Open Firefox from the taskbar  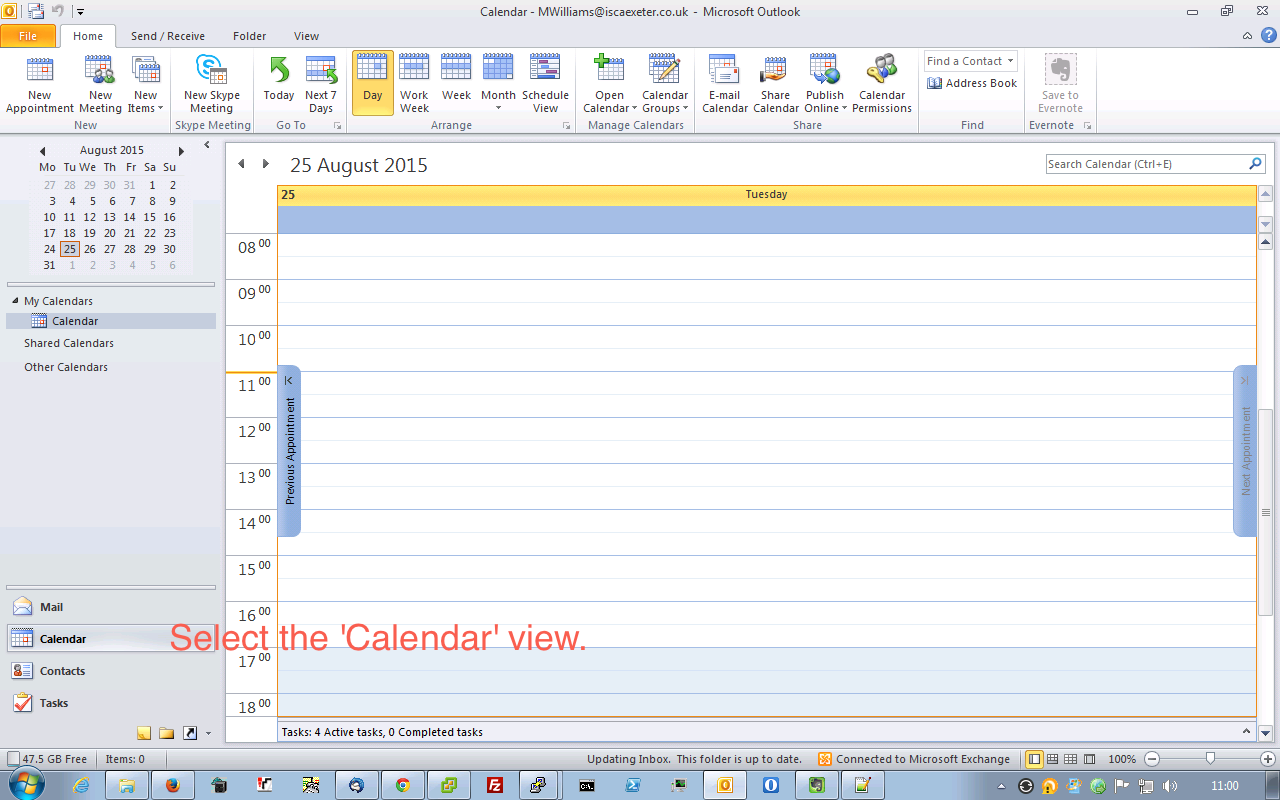pos(172,785)
